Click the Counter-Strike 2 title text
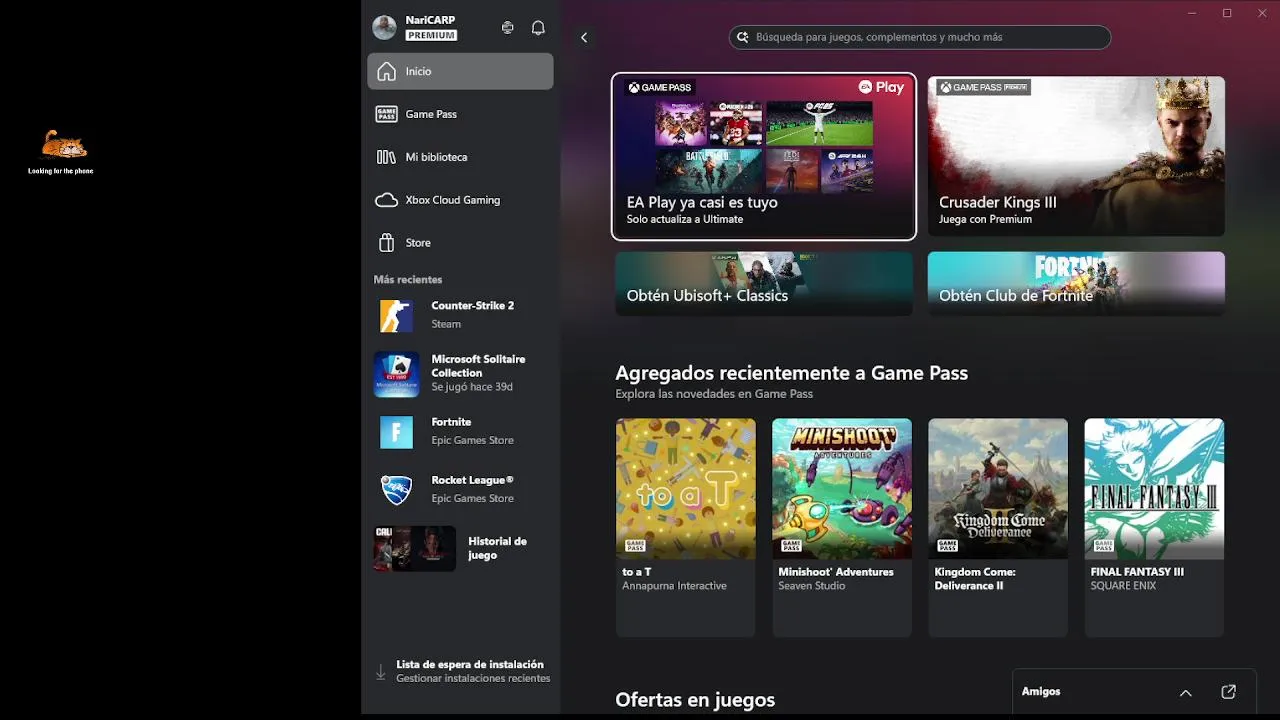Image resolution: width=1280 pixels, height=720 pixels. point(473,306)
